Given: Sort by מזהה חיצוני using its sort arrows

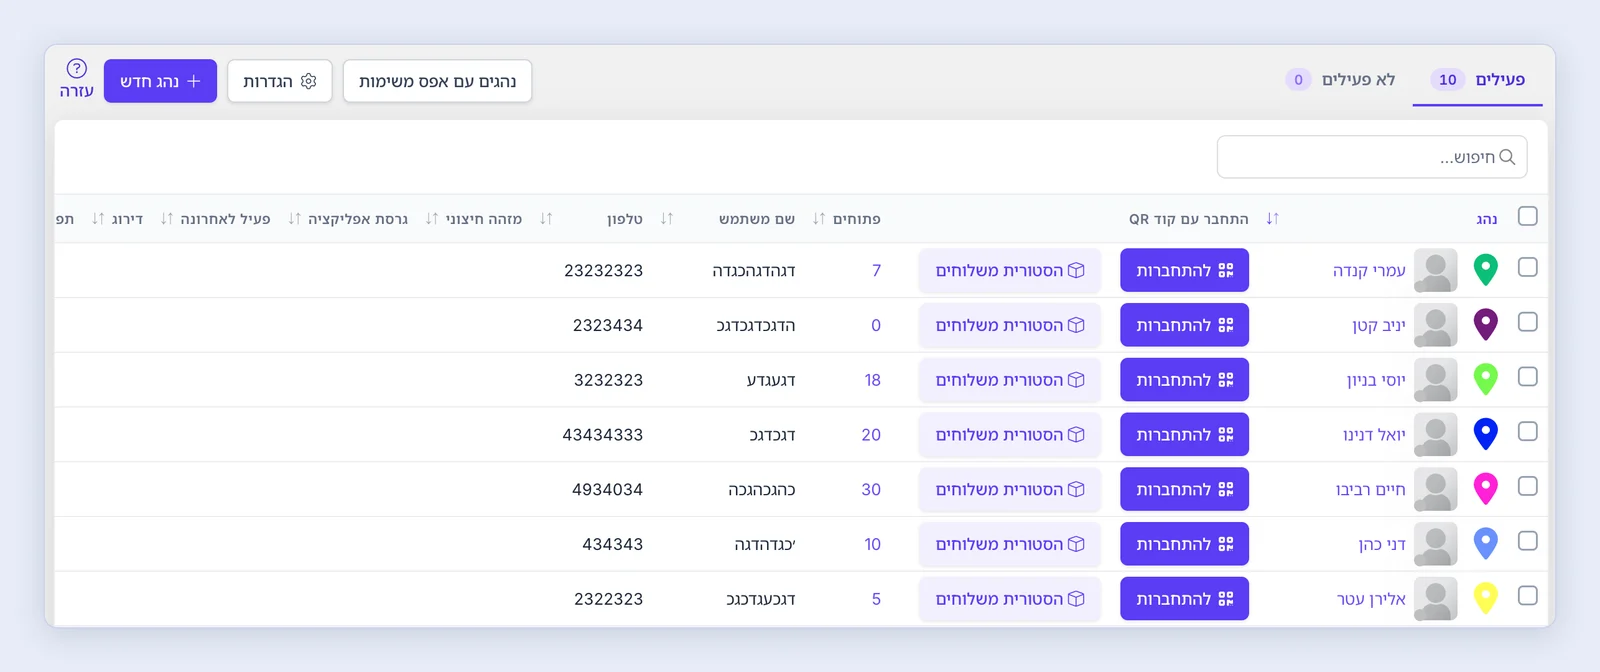Looking at the screenshot, I should coord(432,219).
